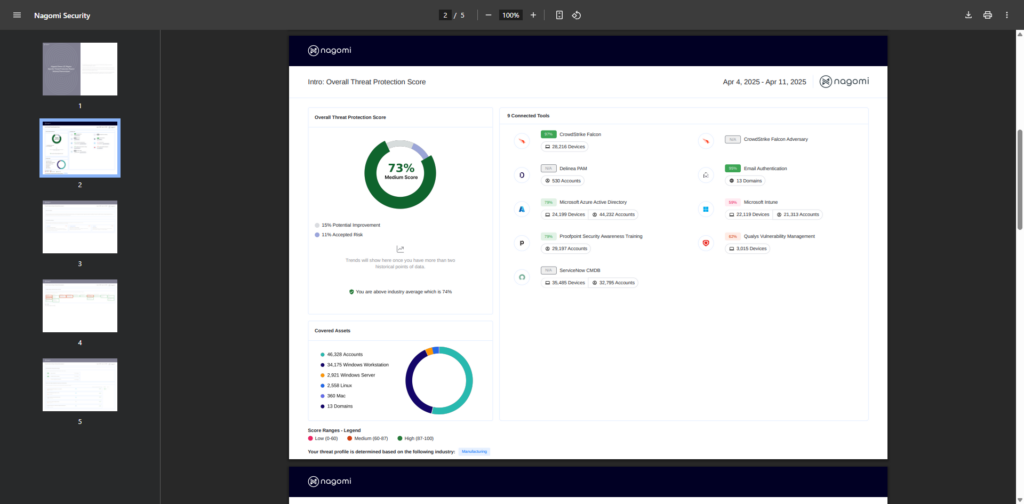Click the 29,197 Accounts badge
1024x504 pixels.
pos(566,248)
